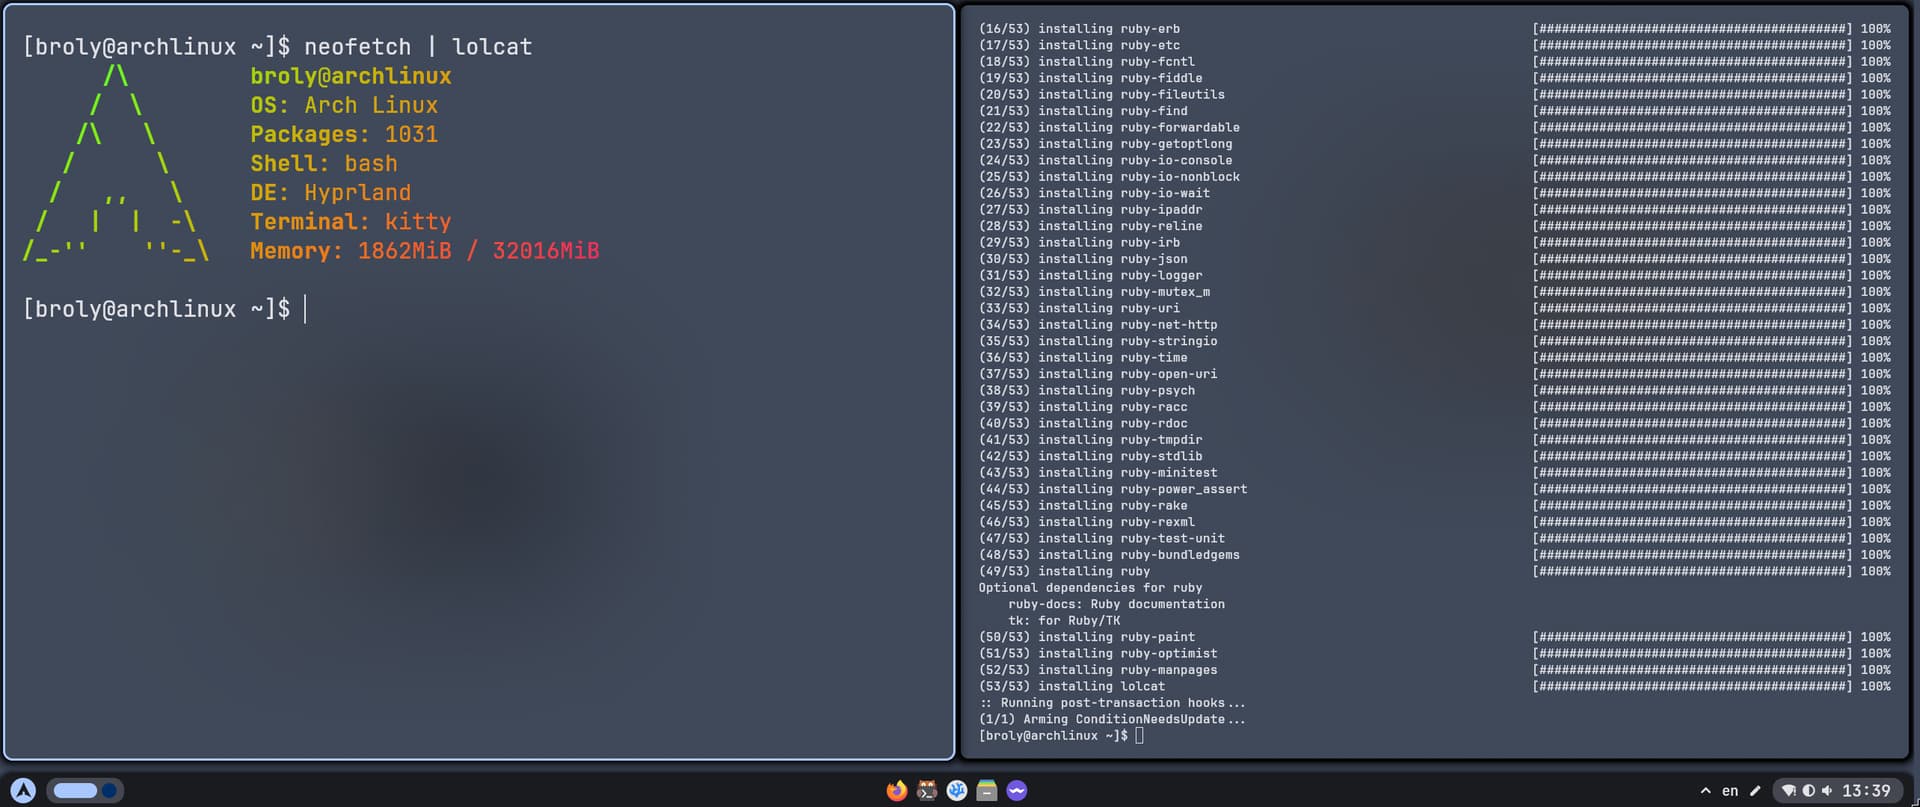The image size is (1920, 807).
Task: Expand the system tray chevron
Action: (1705, 791)
